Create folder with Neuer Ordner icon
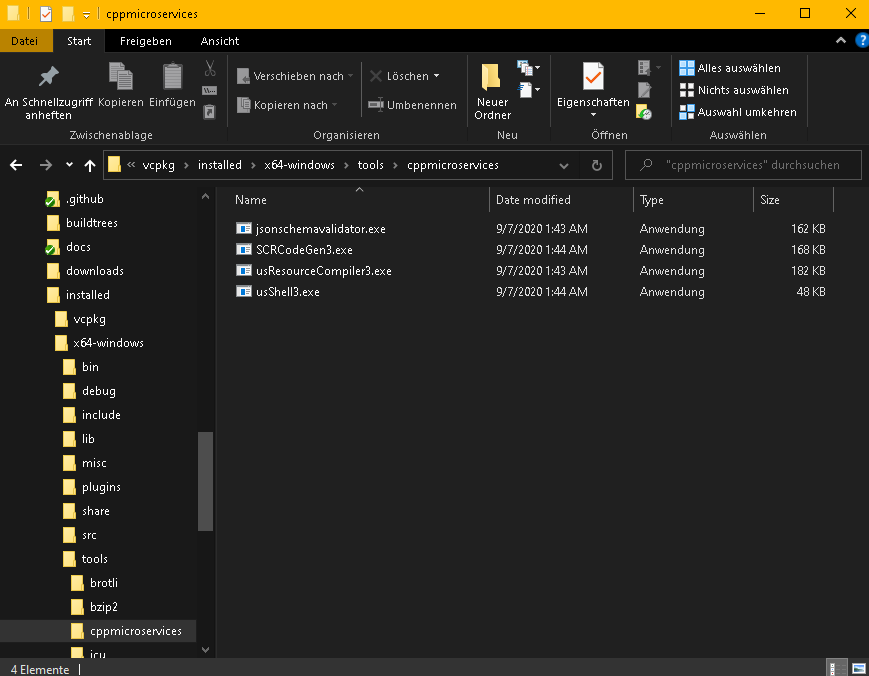 pos(490,80)
